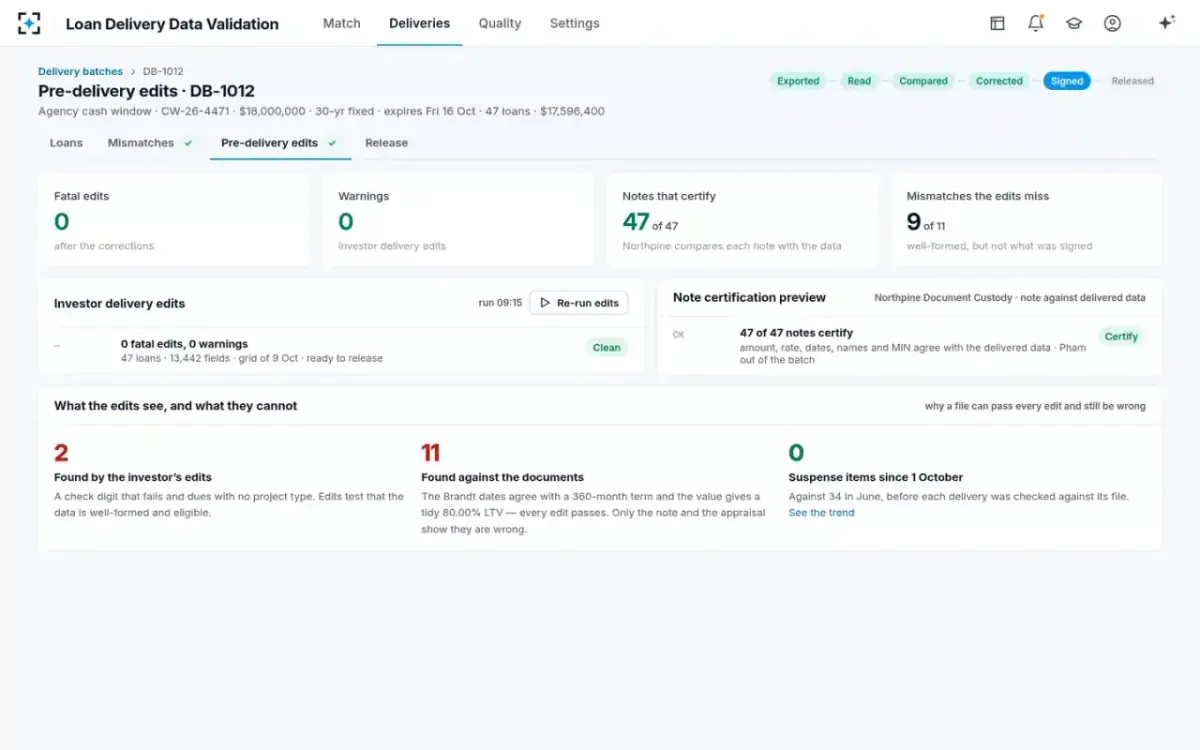Open the graduation cap learning icon

click(1074, 23)
